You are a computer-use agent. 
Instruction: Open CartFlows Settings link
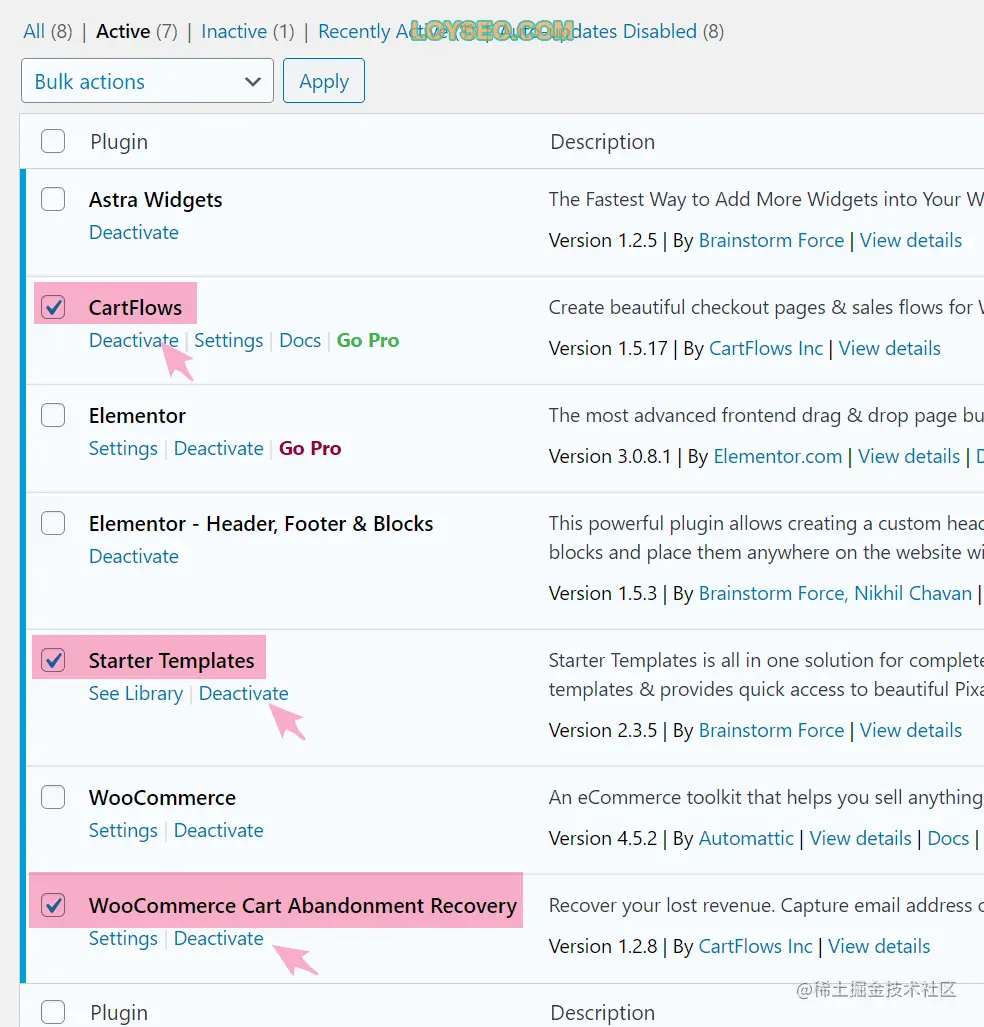[229, 340]
